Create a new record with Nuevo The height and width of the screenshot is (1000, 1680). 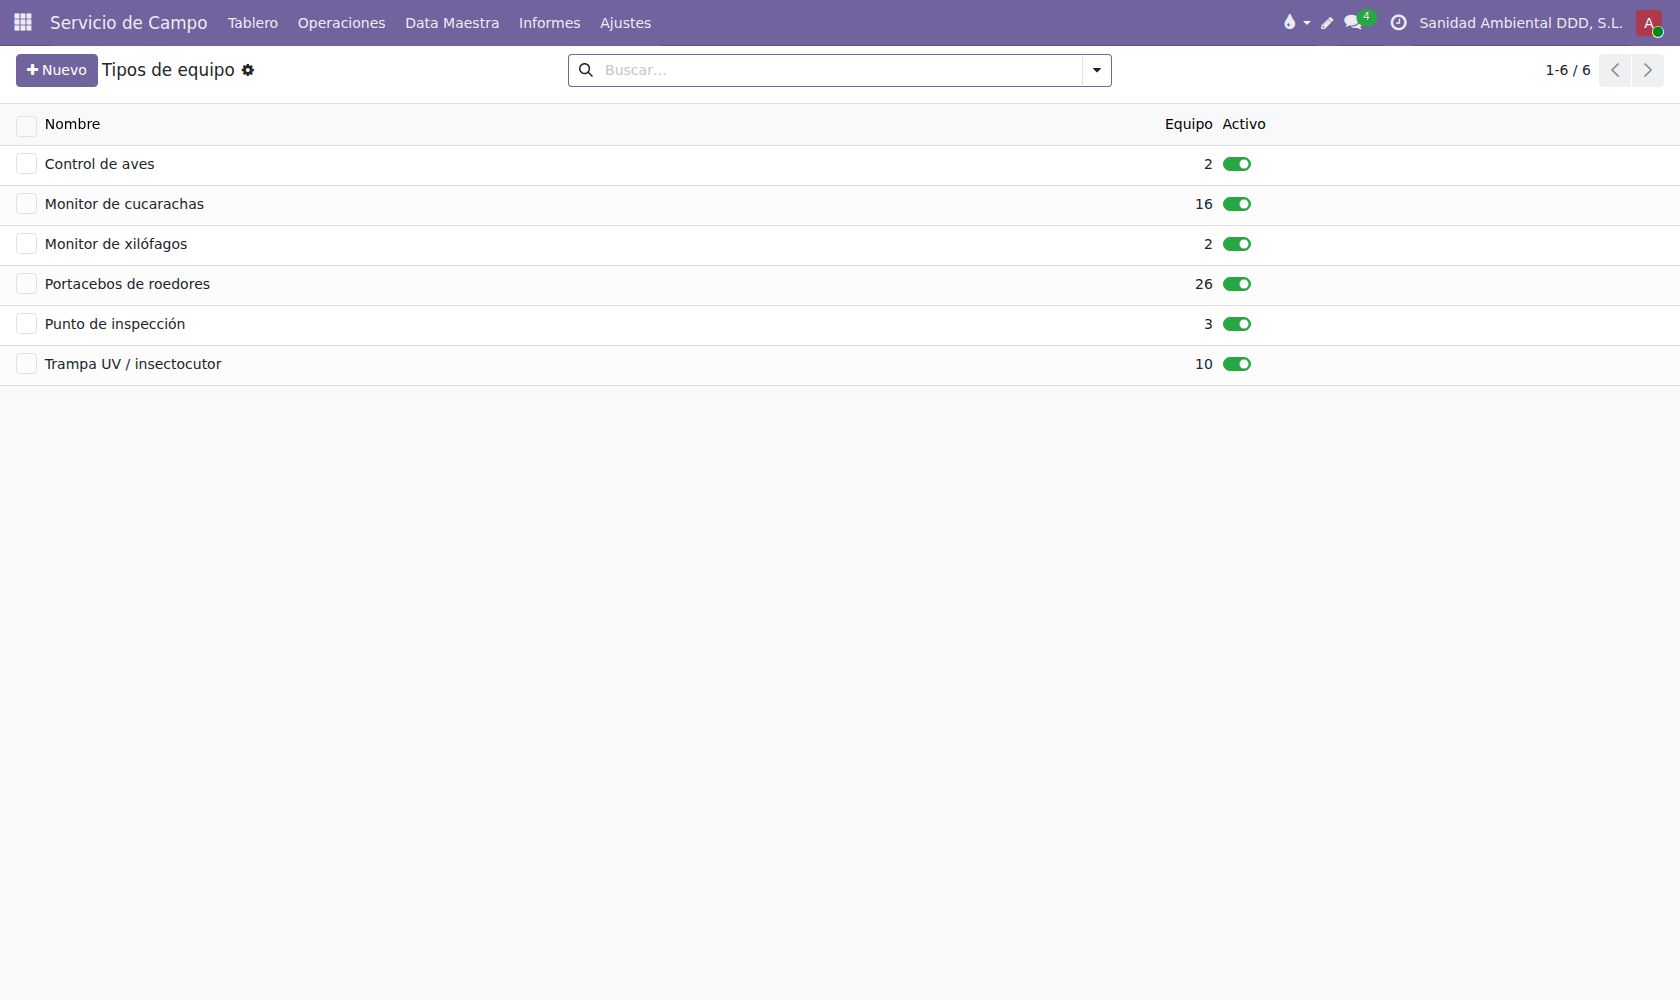57,70
